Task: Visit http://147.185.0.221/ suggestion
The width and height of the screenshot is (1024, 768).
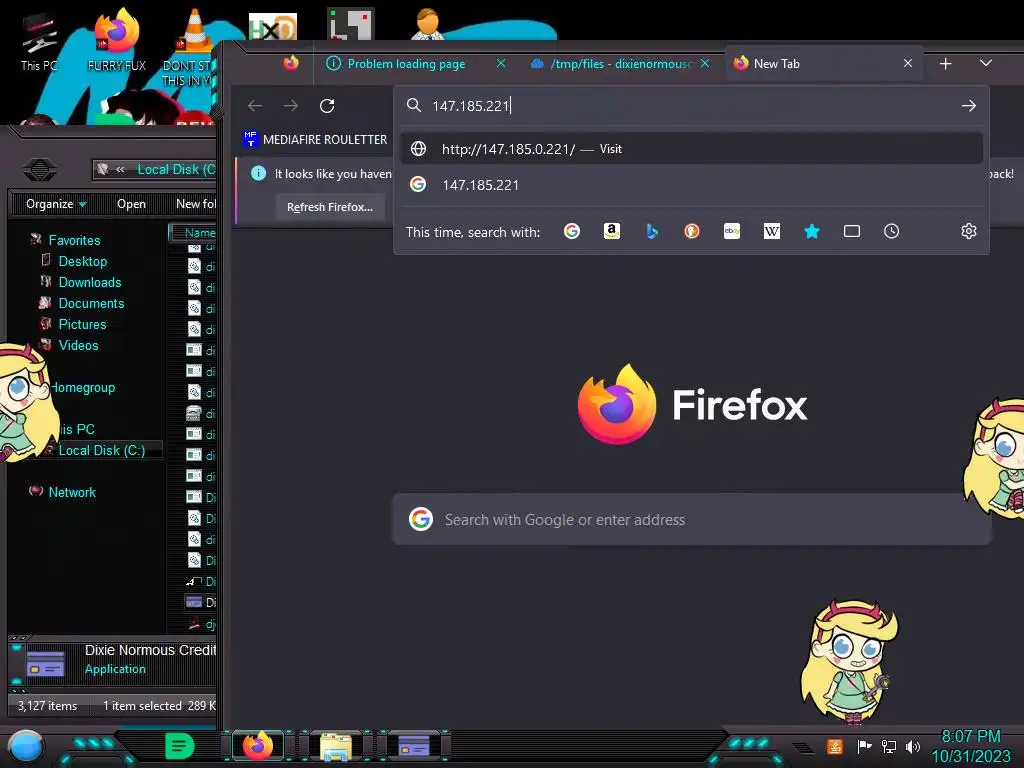Action: coord(692,149)
